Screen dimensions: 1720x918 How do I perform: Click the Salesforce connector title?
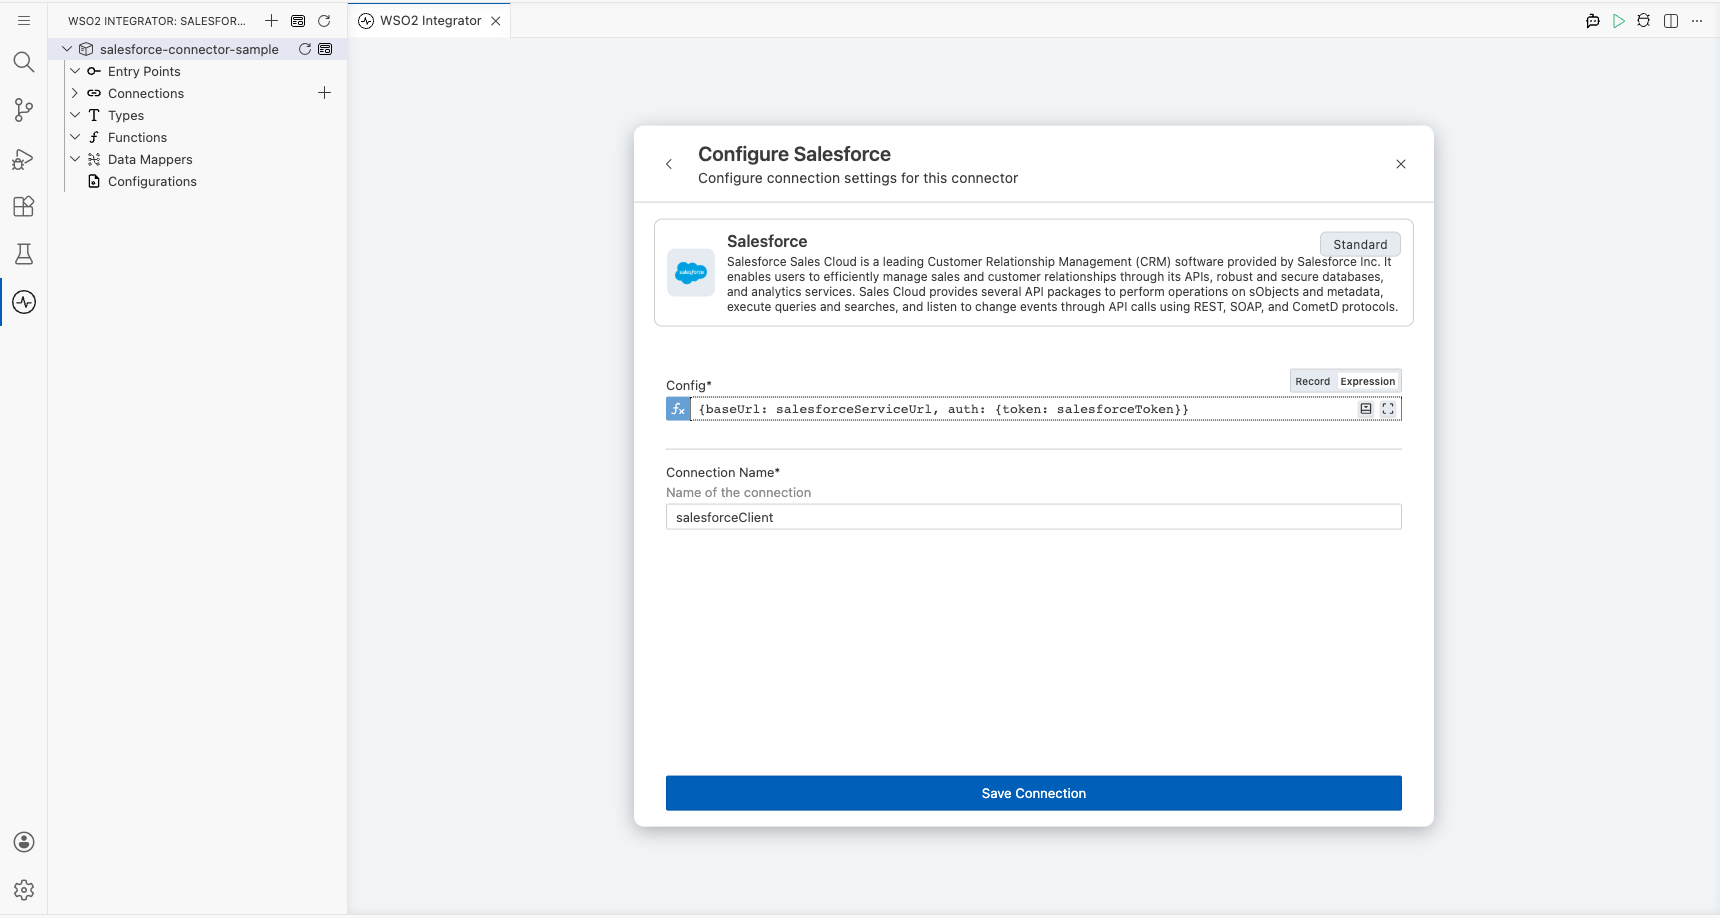pos(767,241)
